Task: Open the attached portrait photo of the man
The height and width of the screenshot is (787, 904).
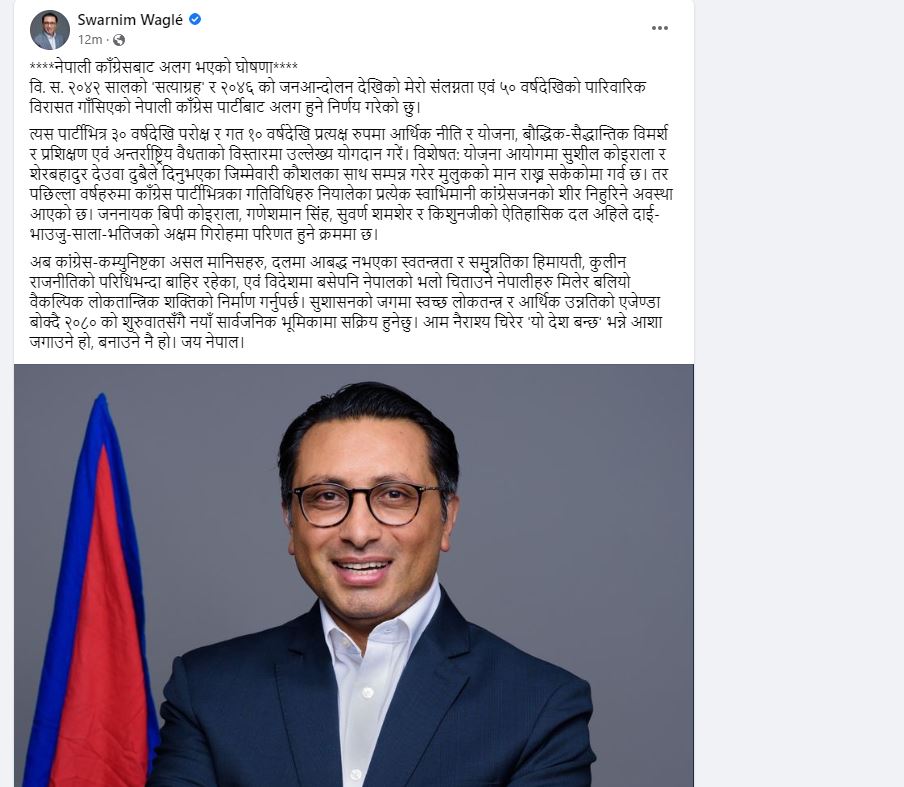Action: point(353,575)
